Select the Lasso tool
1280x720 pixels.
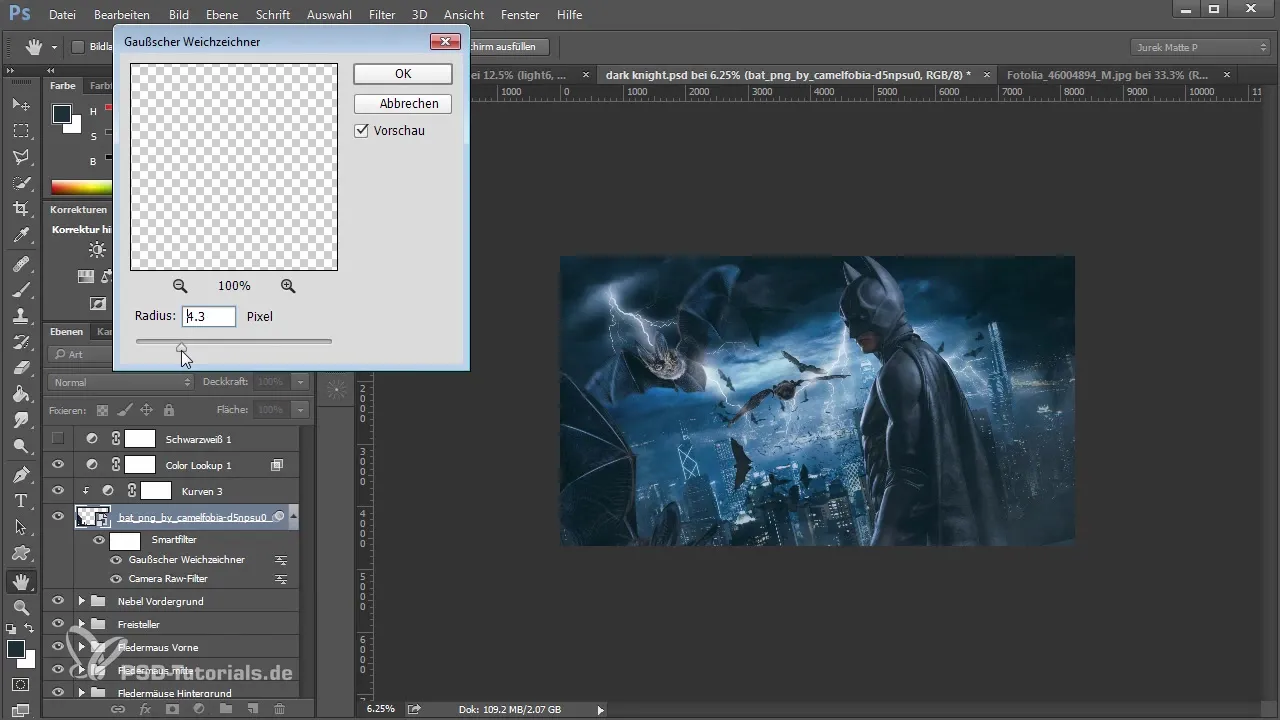pyautogui.click(x=20, y=157)
